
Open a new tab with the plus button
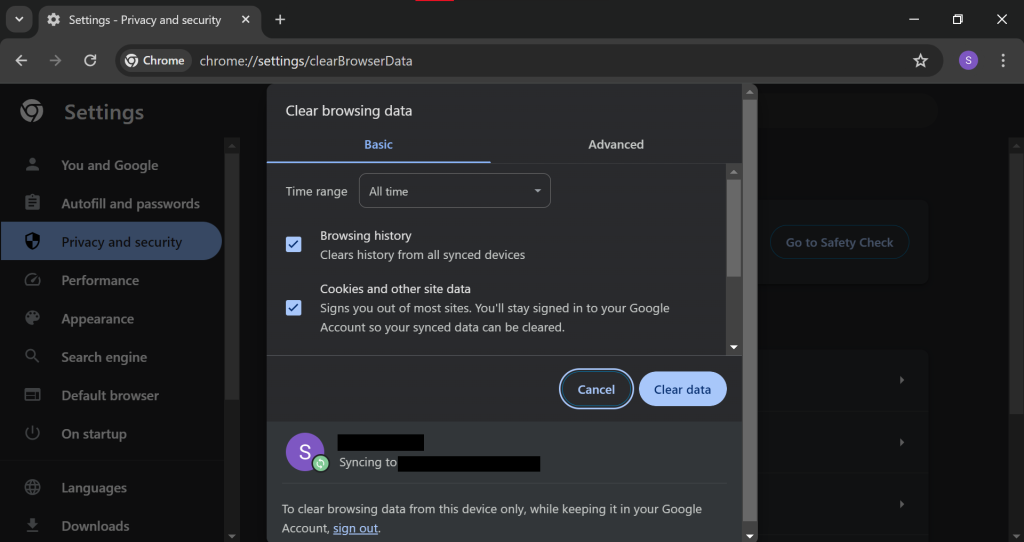click(x=280, y=20)
